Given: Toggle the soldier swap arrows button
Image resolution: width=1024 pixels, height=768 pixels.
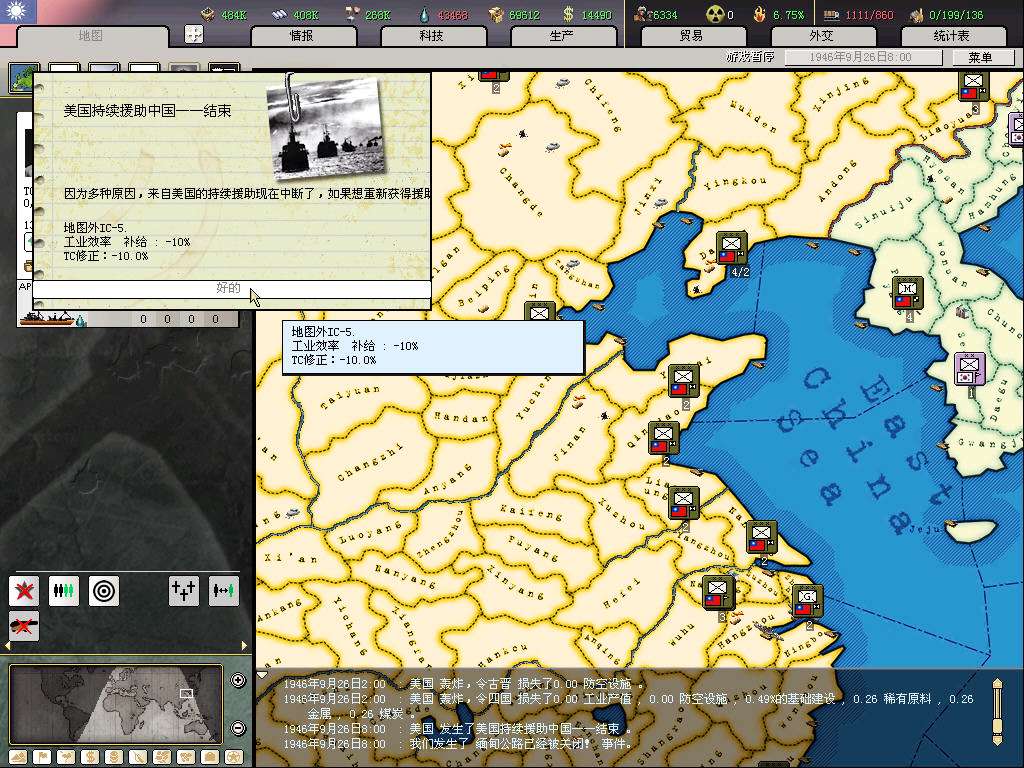Looking at the screenshot, I should click(x=223, y=591).
